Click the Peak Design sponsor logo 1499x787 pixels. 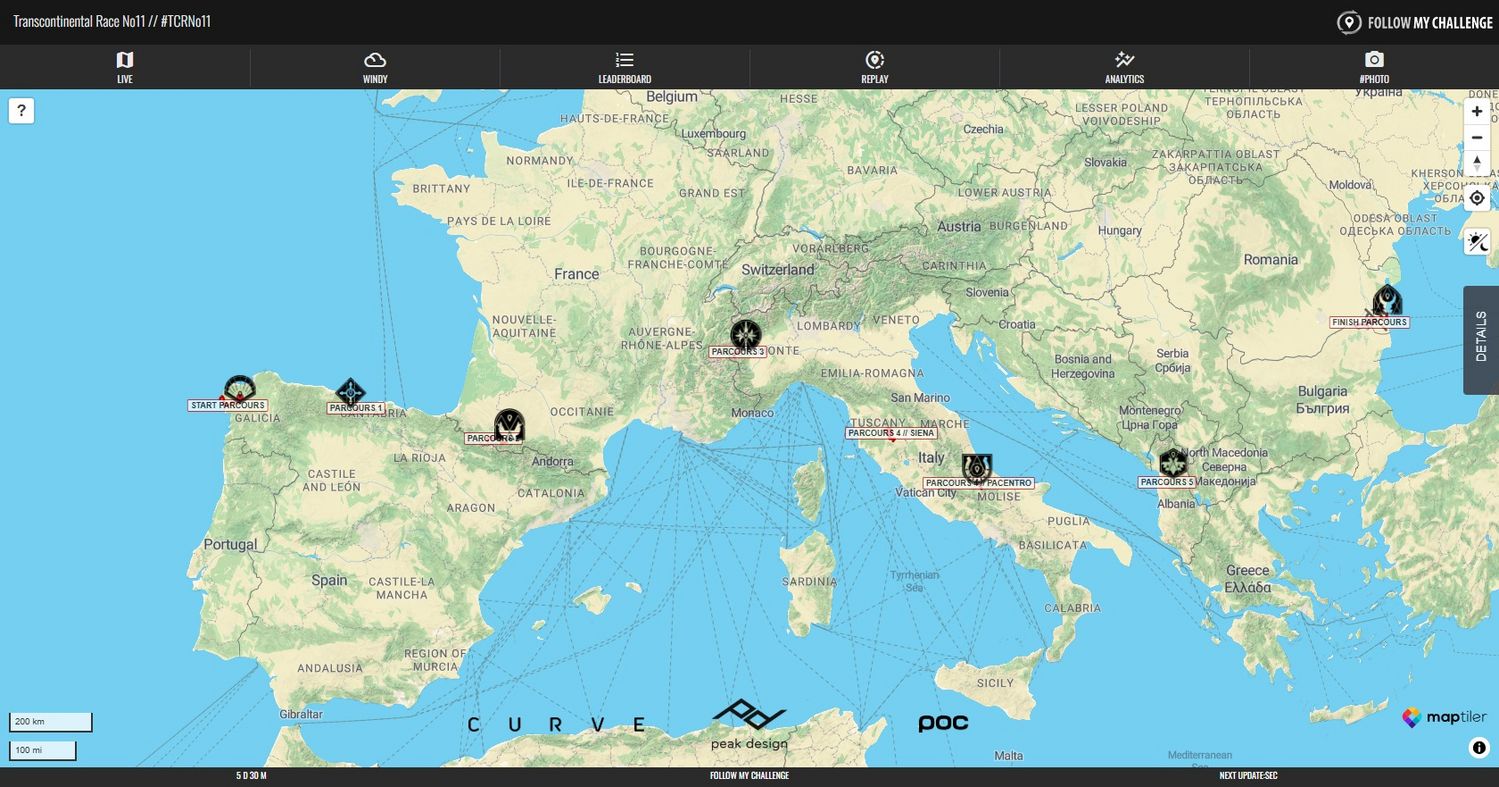point(749,724)
